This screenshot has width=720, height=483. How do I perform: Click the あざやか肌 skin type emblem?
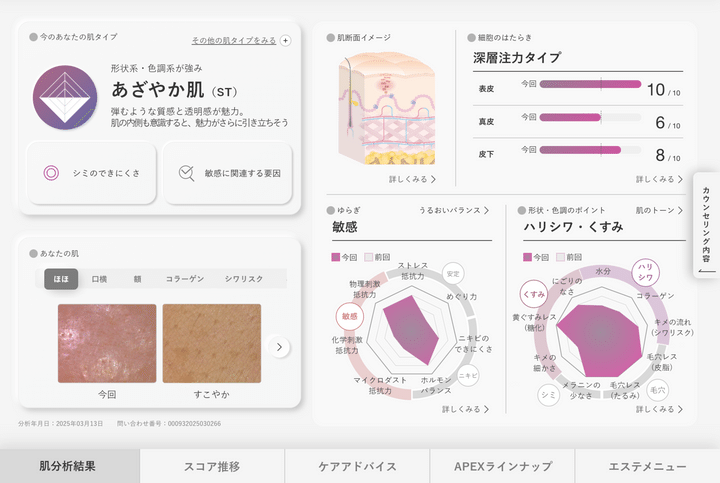(x=65, y=100)
